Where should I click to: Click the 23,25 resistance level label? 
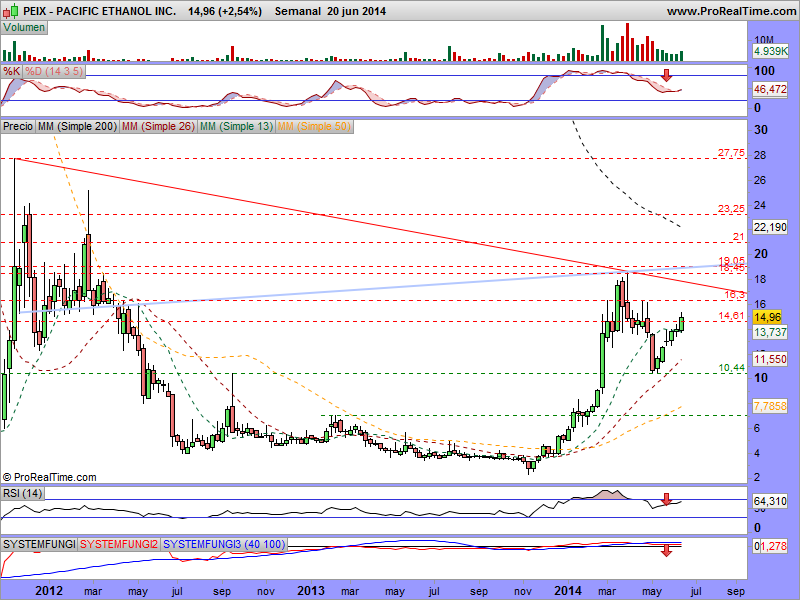[731, 209]
